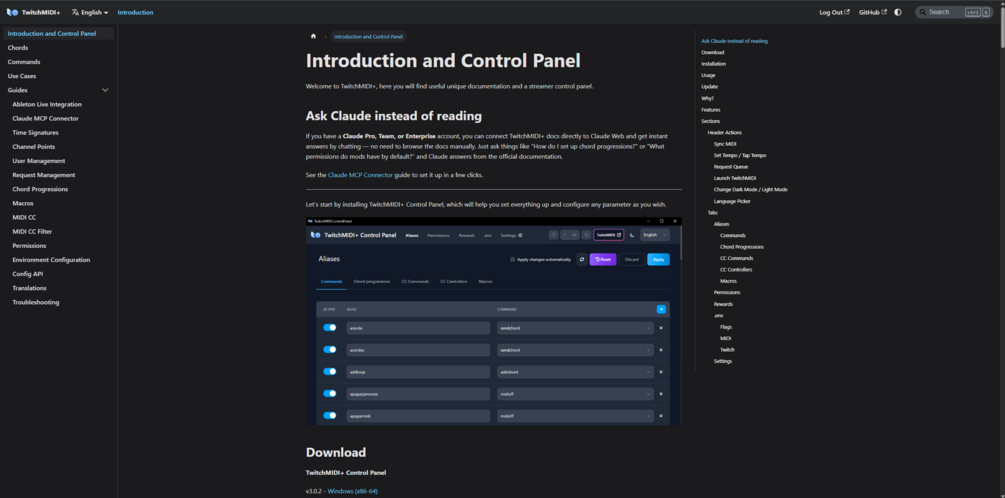This screenshot has width=1005, height=498.
Task: Toggle dark/light mode contrast icon
Action: point(897,12)
